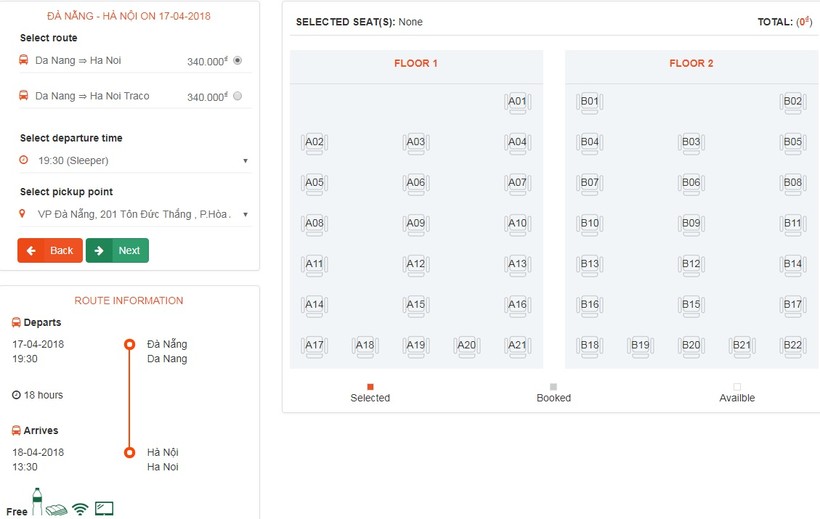The width and height of the screenshot is (820, 519).
Task: Click the gray Booked legend swatch
Action: click(x=553, y=386)
